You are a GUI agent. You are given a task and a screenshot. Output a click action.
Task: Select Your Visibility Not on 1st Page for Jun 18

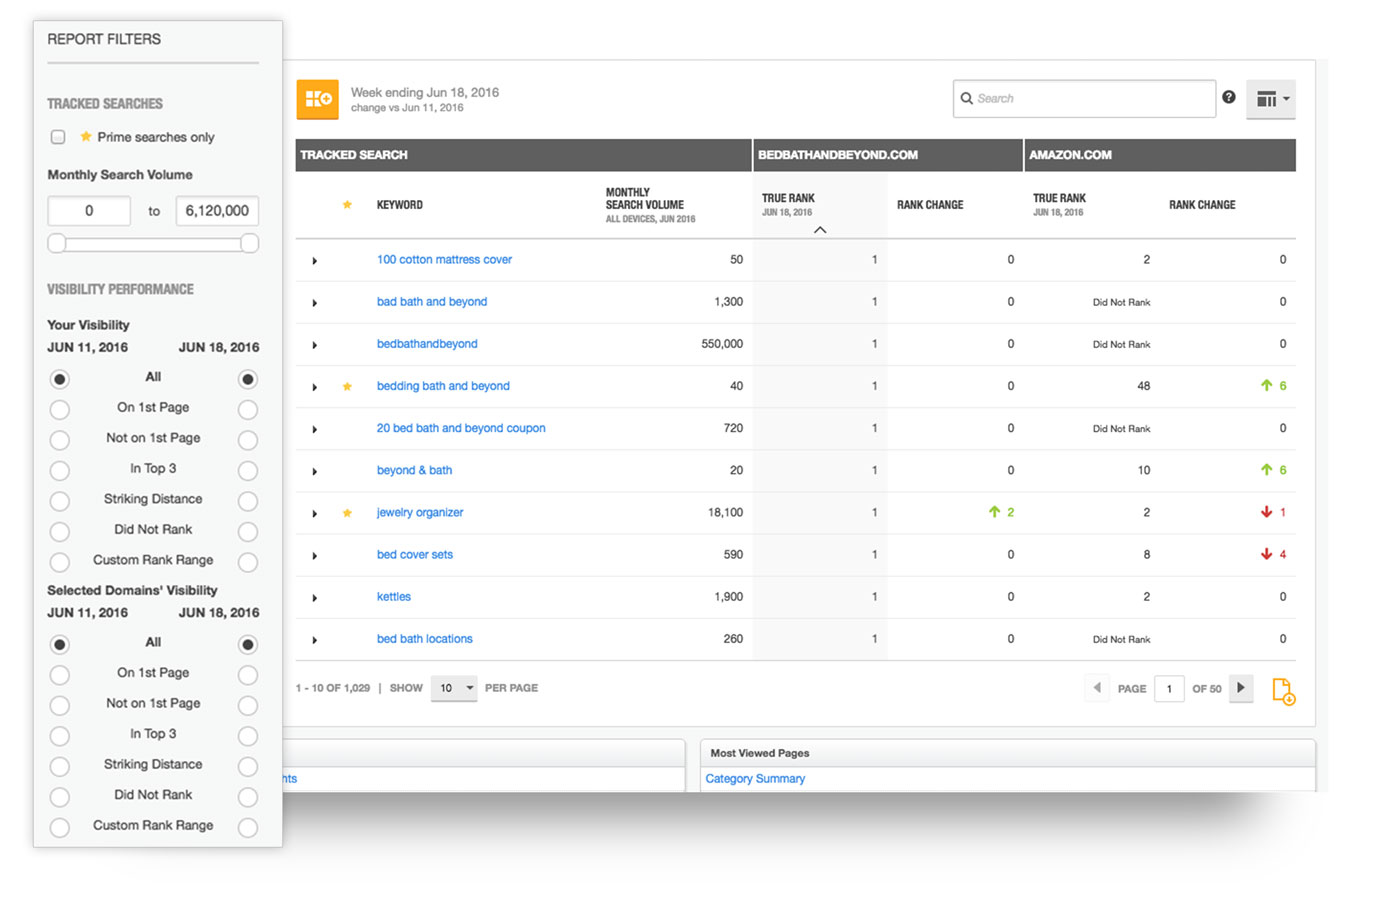click(248, 441)
